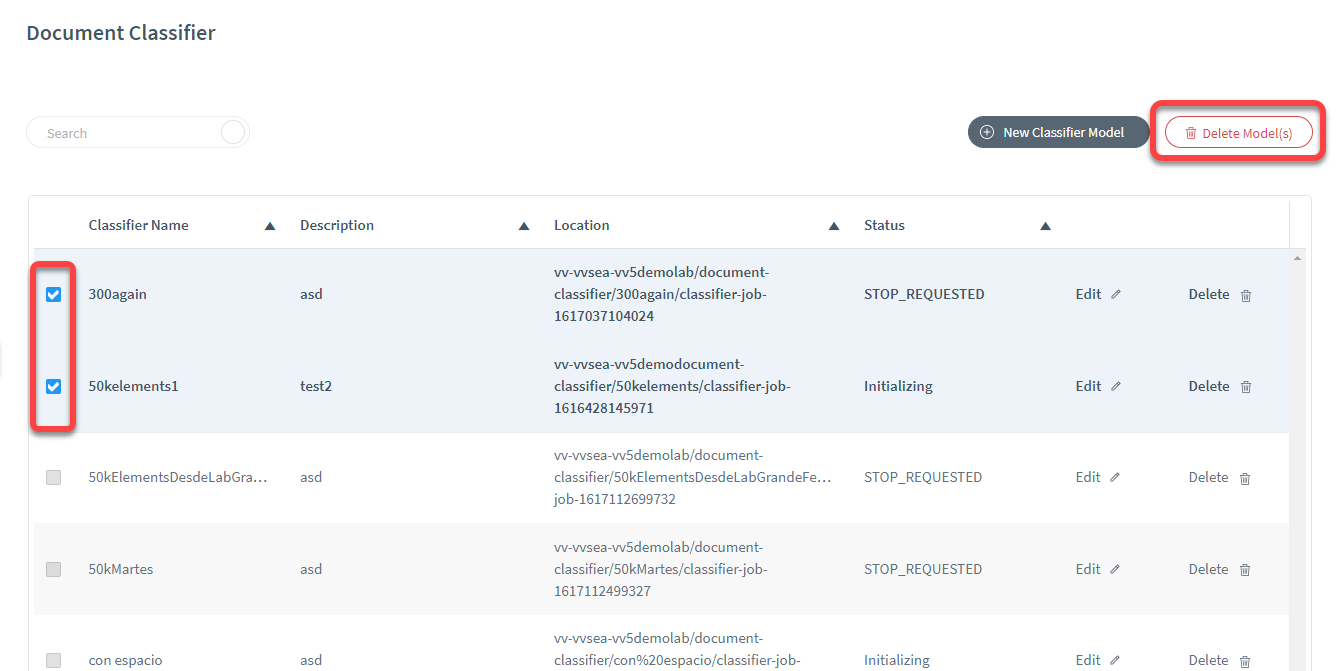Click Edit link for 50kMartes
The image size is (1344, 671).
[1088, 569]
